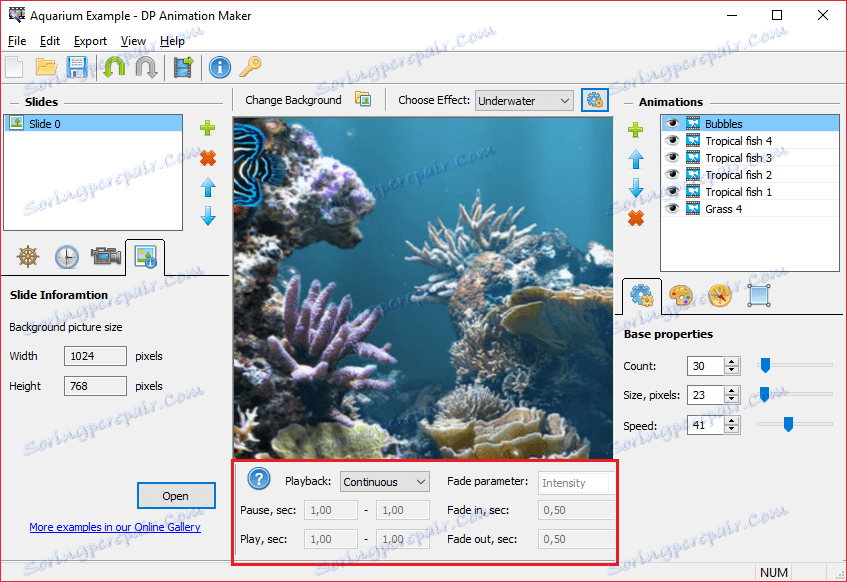Screen dimensions: 847x582
Task: Toggle visibility of Tropical fish 3
Action: point(672,158)
